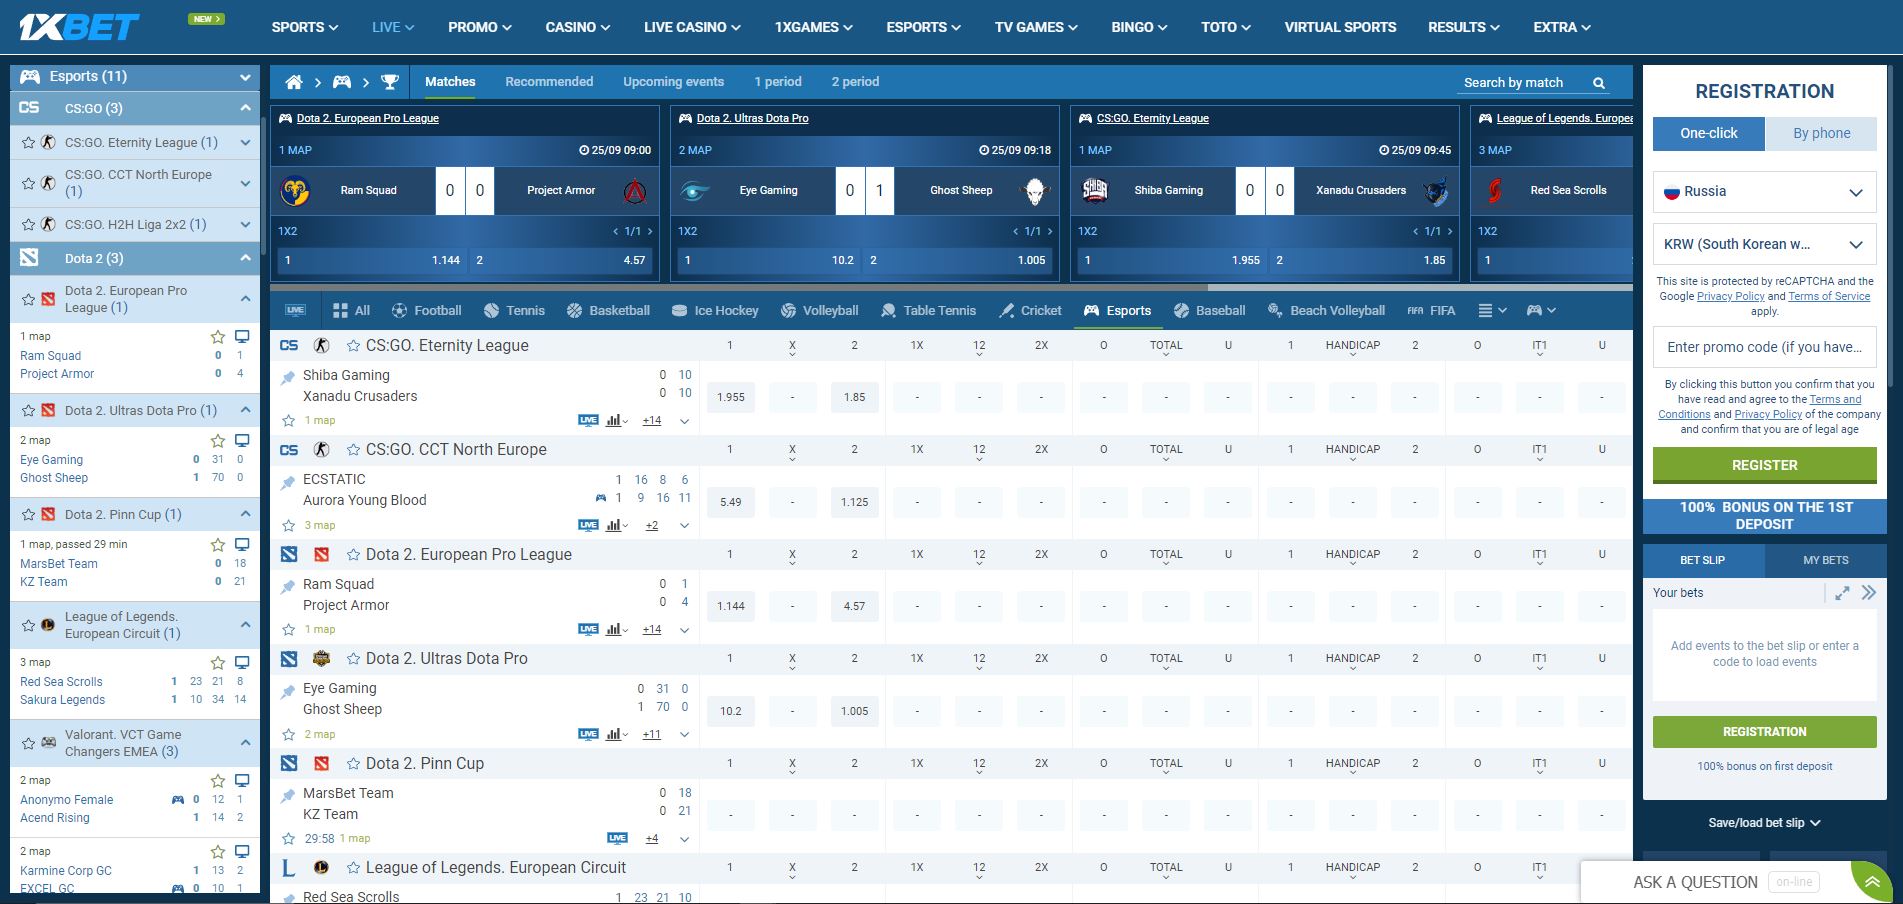Favorite Dota 2. Ultras Dota Pro heading star
This screenshot has width=1903, height=904.
pos(353,659)
